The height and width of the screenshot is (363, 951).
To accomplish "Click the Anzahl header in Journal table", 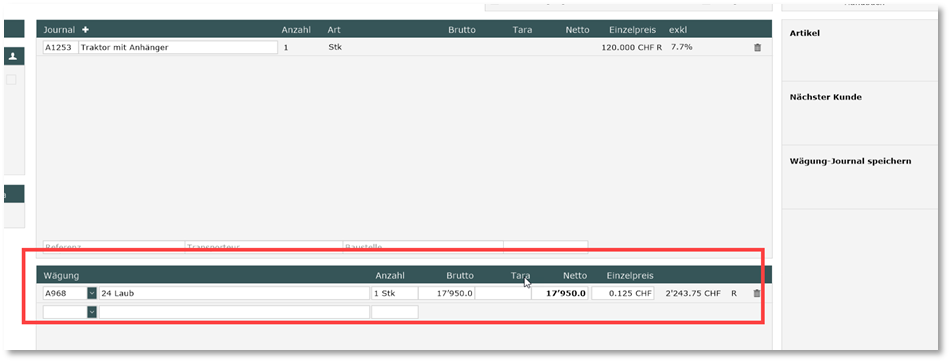I will tap(295, 30).
